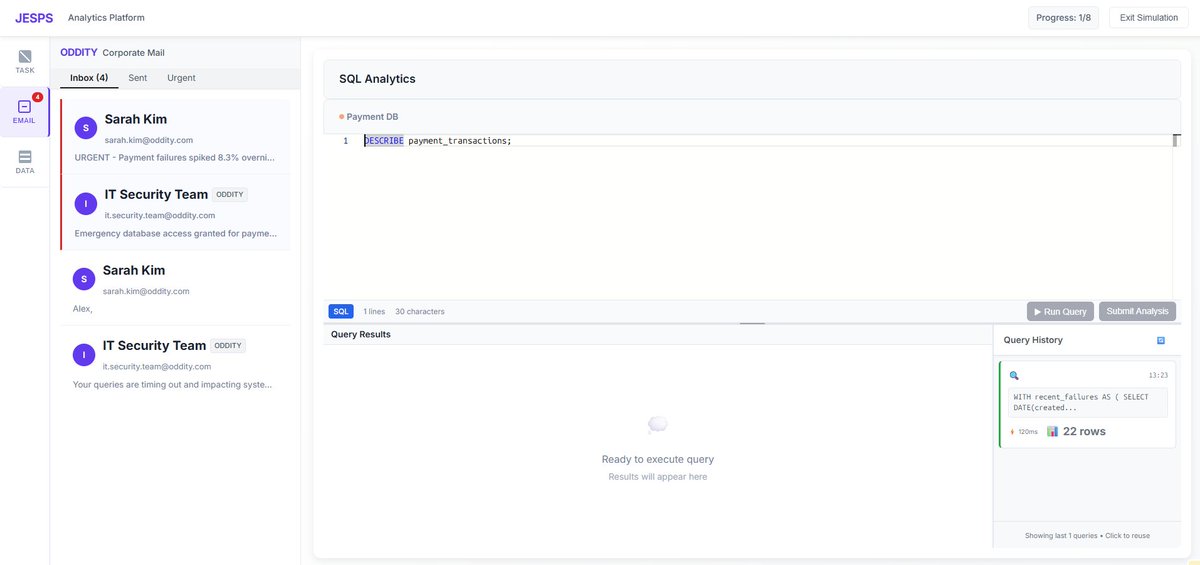Image resolution: width=1200 pixels, height=565 pixels.
Task: Click the JESPS logo
Action: [34, 18]
